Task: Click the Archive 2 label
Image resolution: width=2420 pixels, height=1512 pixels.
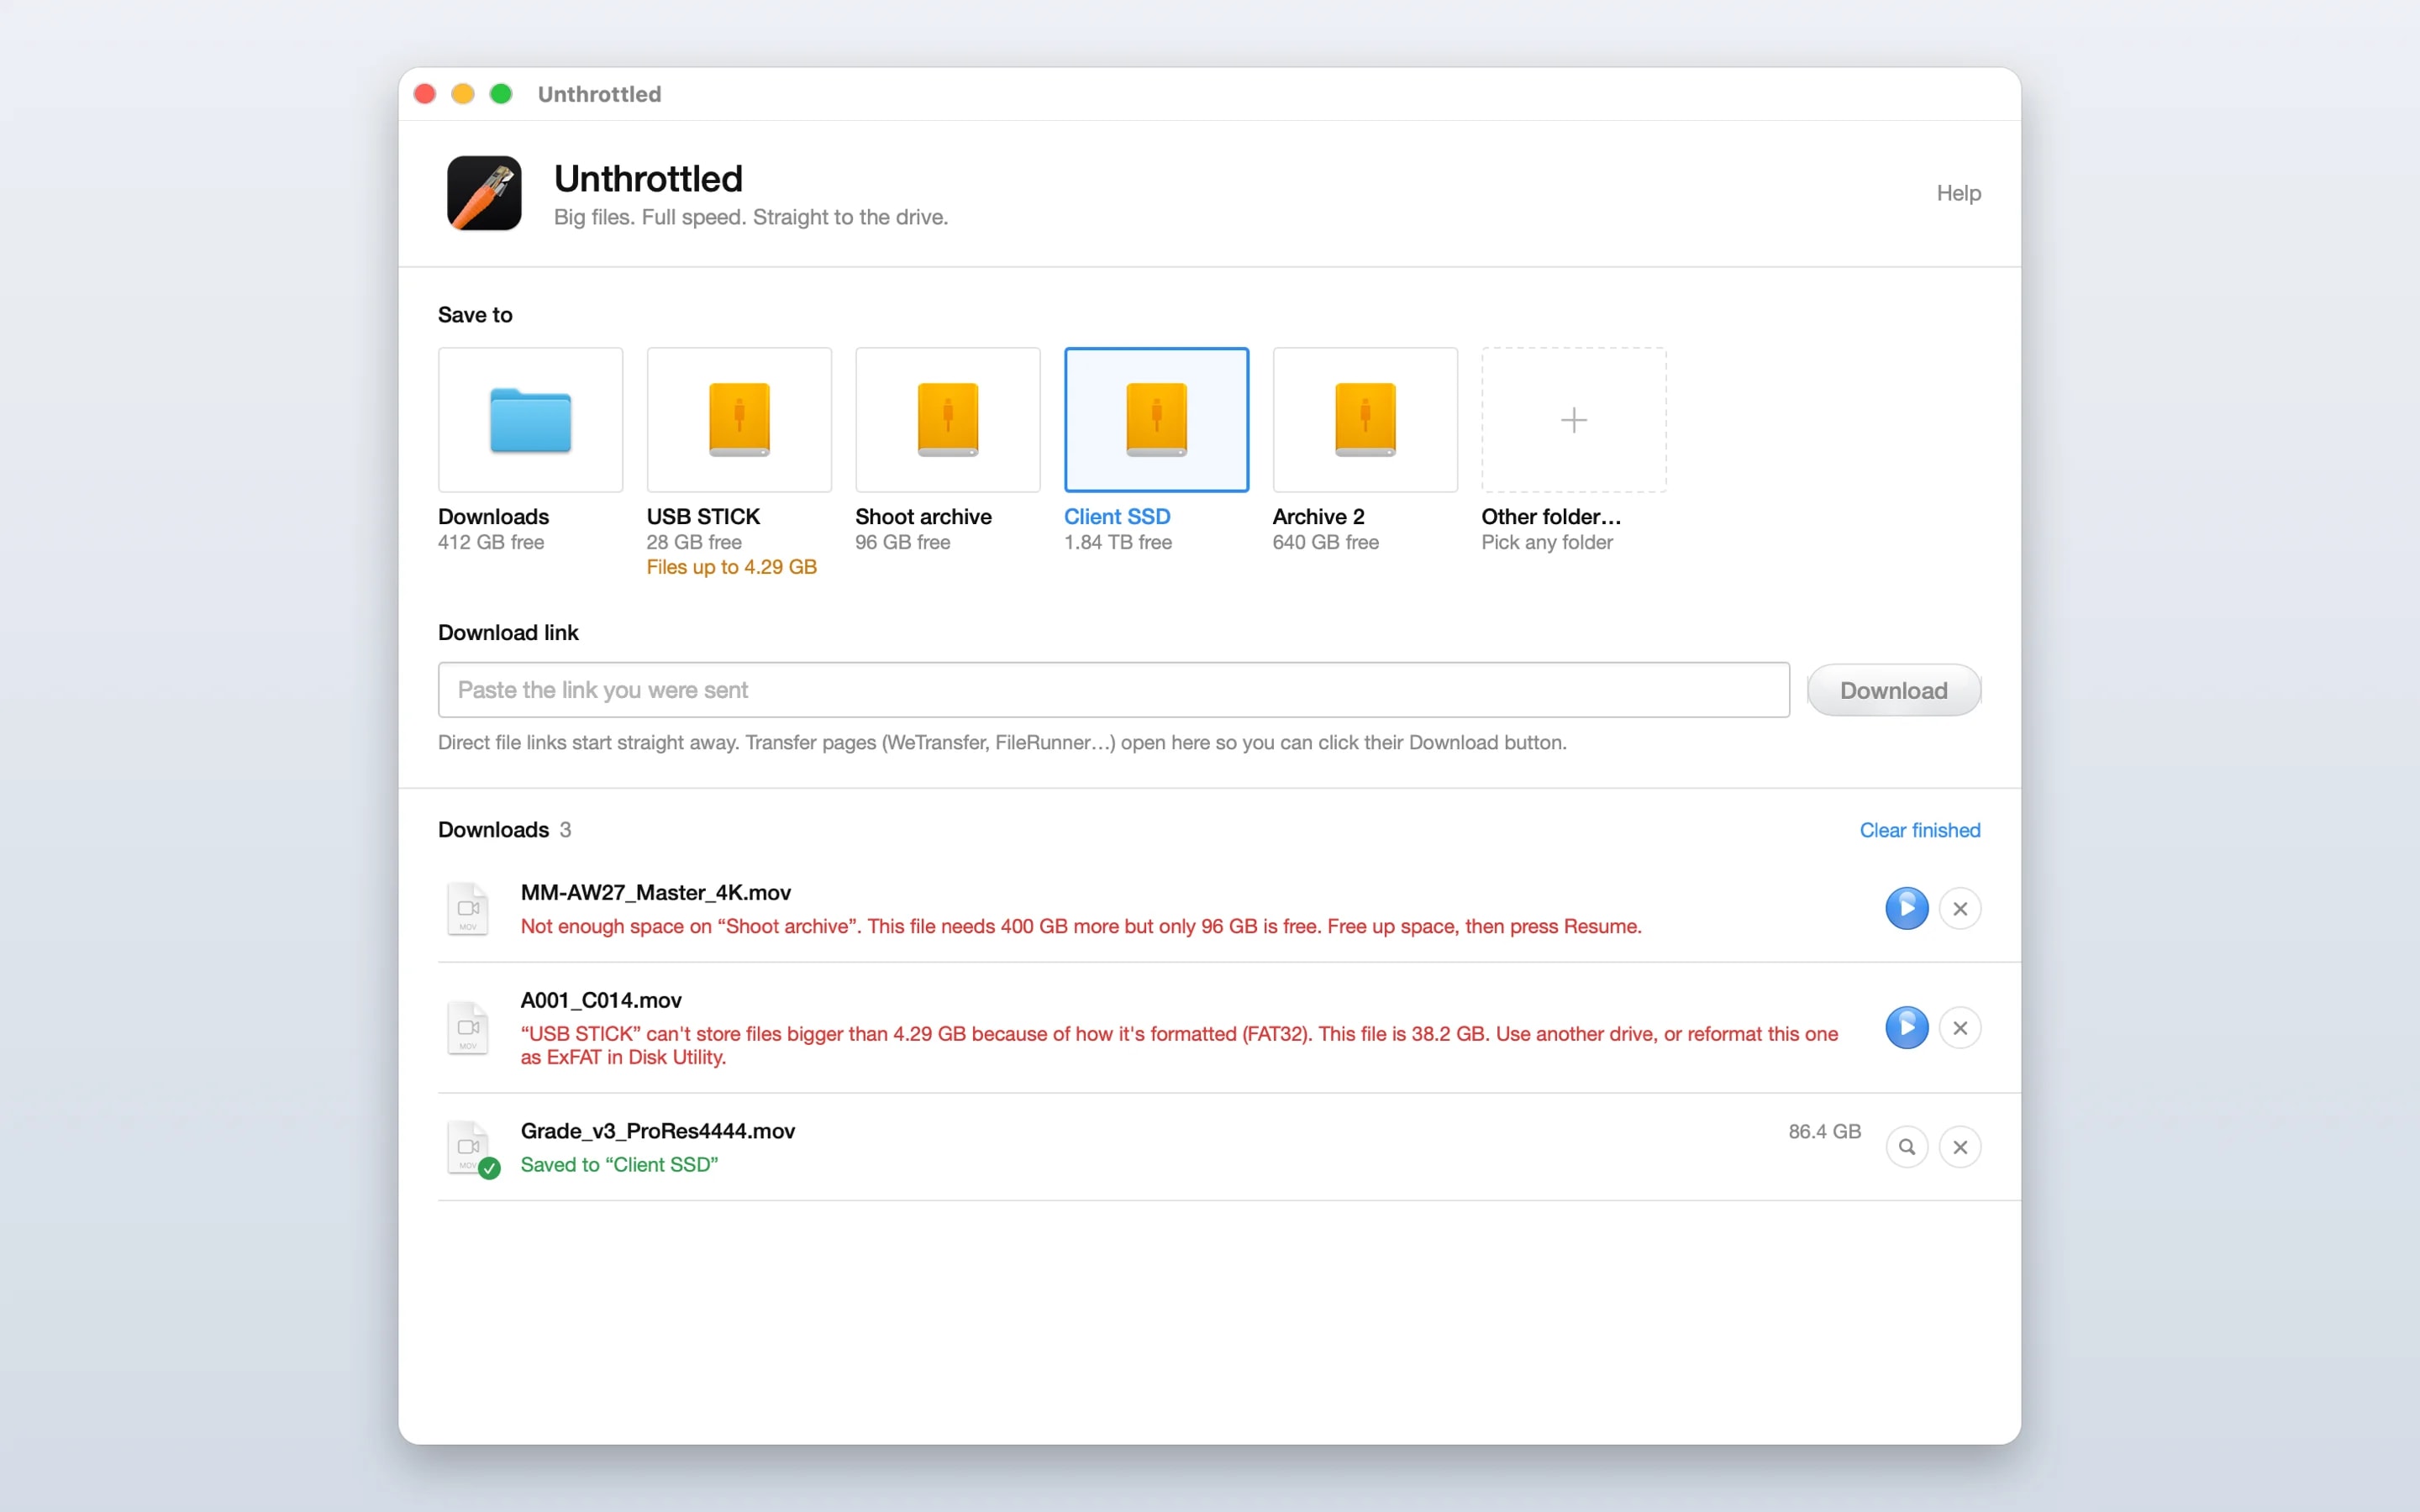Action: pos(1318,517)
